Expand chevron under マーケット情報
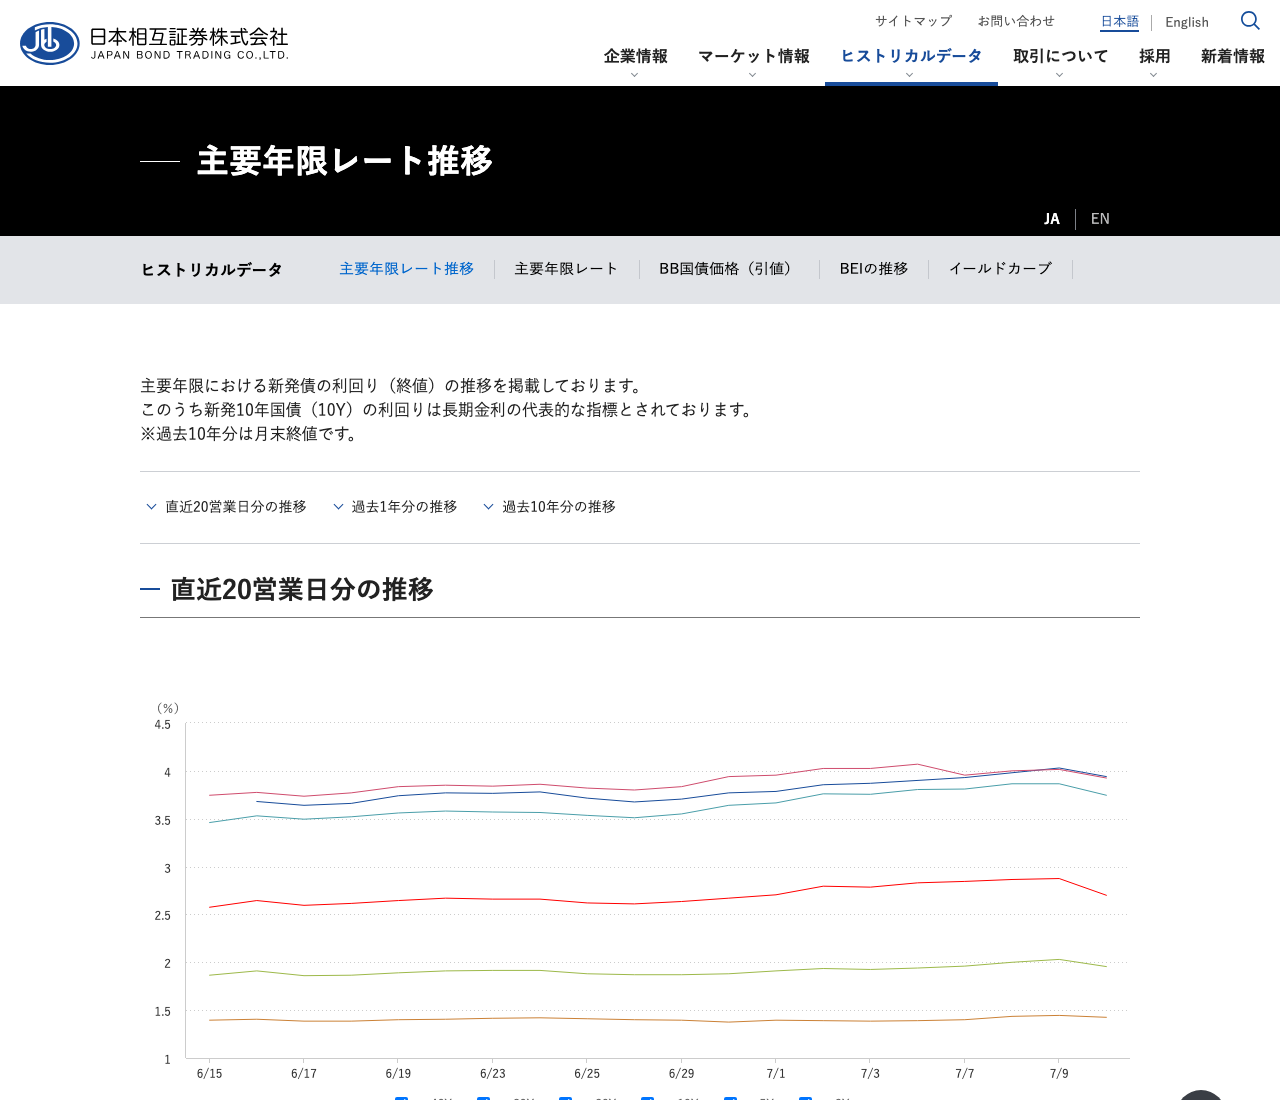1280x1100 pixels. point(752,75)
